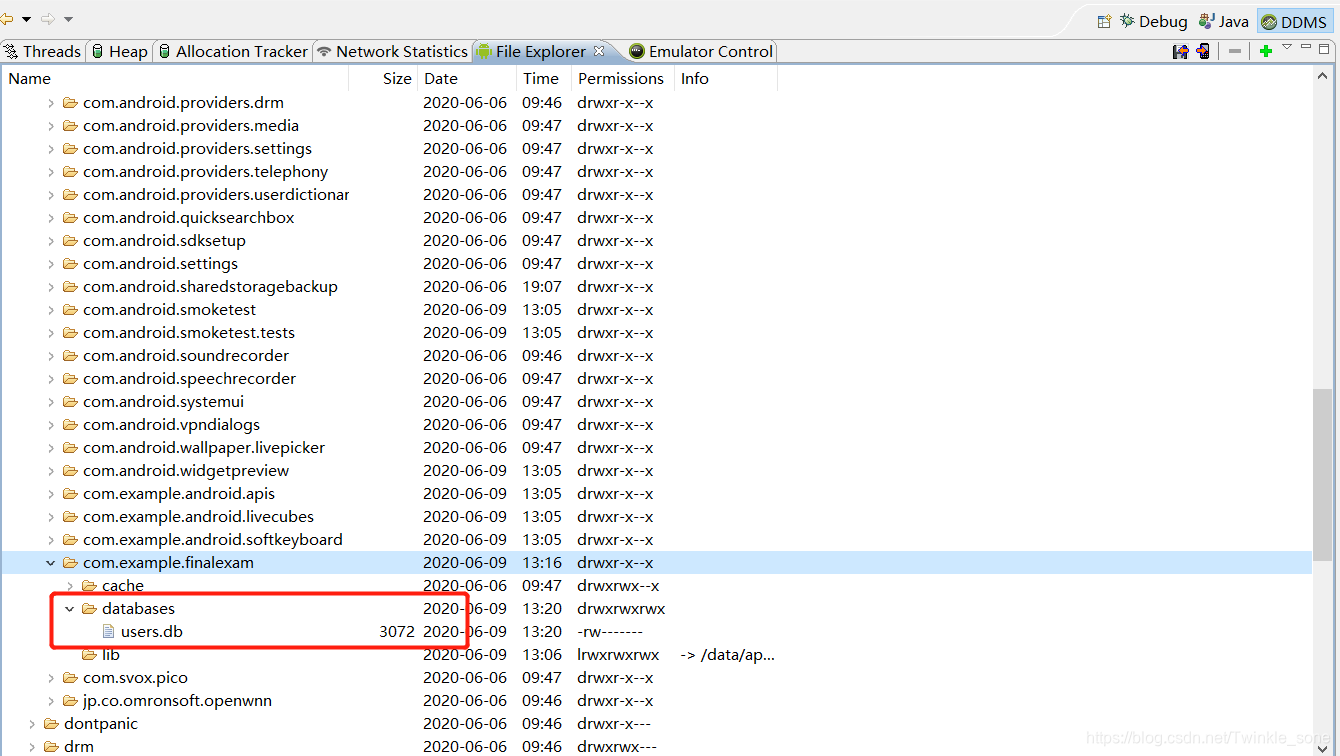The width and height of the screenshot is (1340, 756).
Task: Select the users.db file icon
Action: (x=109, y=632)
